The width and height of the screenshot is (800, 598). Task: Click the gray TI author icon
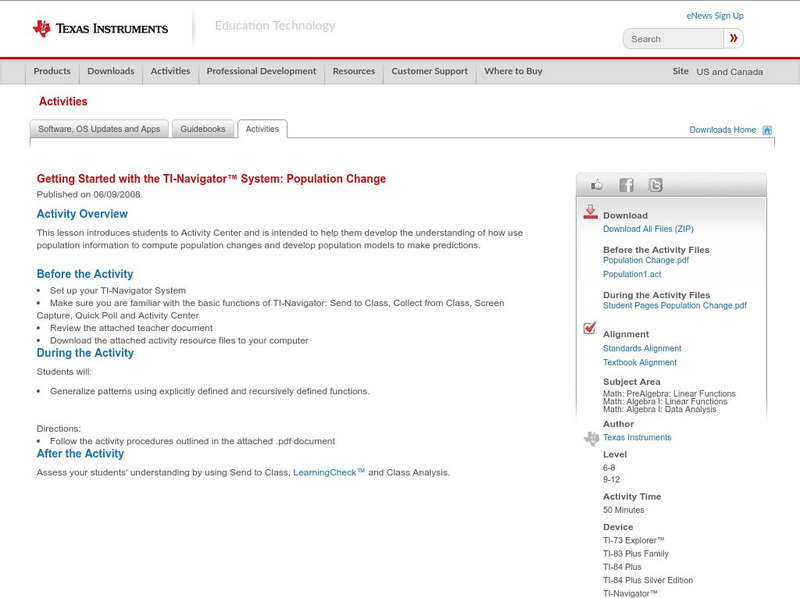click(591, 438)
